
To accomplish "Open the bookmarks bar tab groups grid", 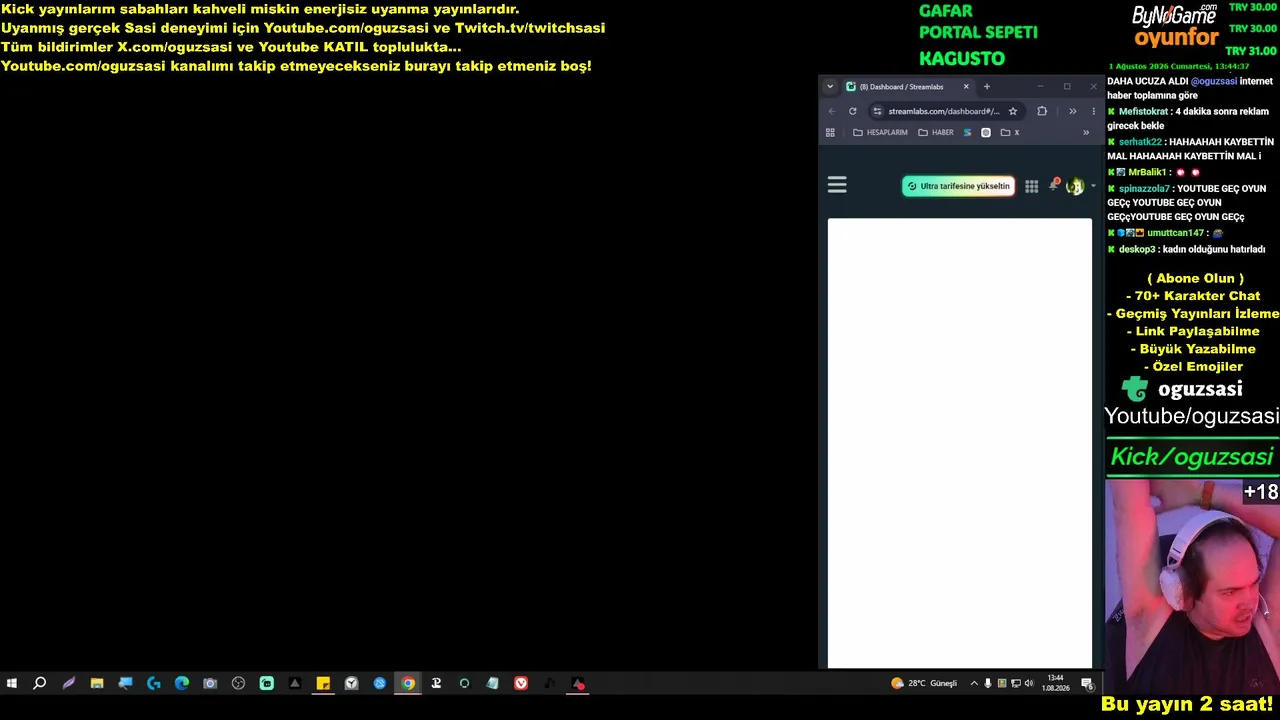I will point(830,132).
